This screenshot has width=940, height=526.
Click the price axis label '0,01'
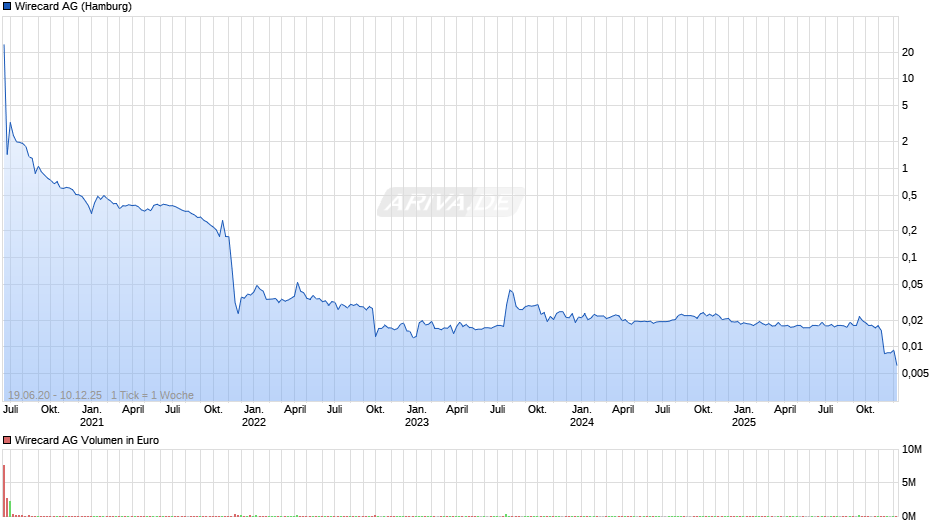(912, 347)
